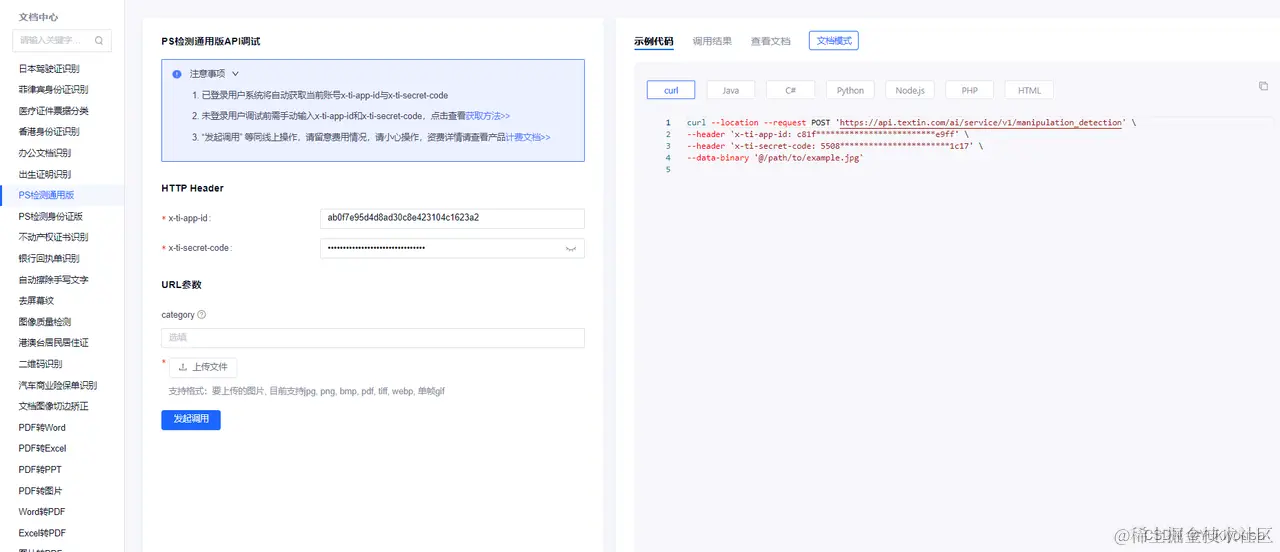Click the 发起调用 button
Viewport: 1280px width, 552px height.
191,419
